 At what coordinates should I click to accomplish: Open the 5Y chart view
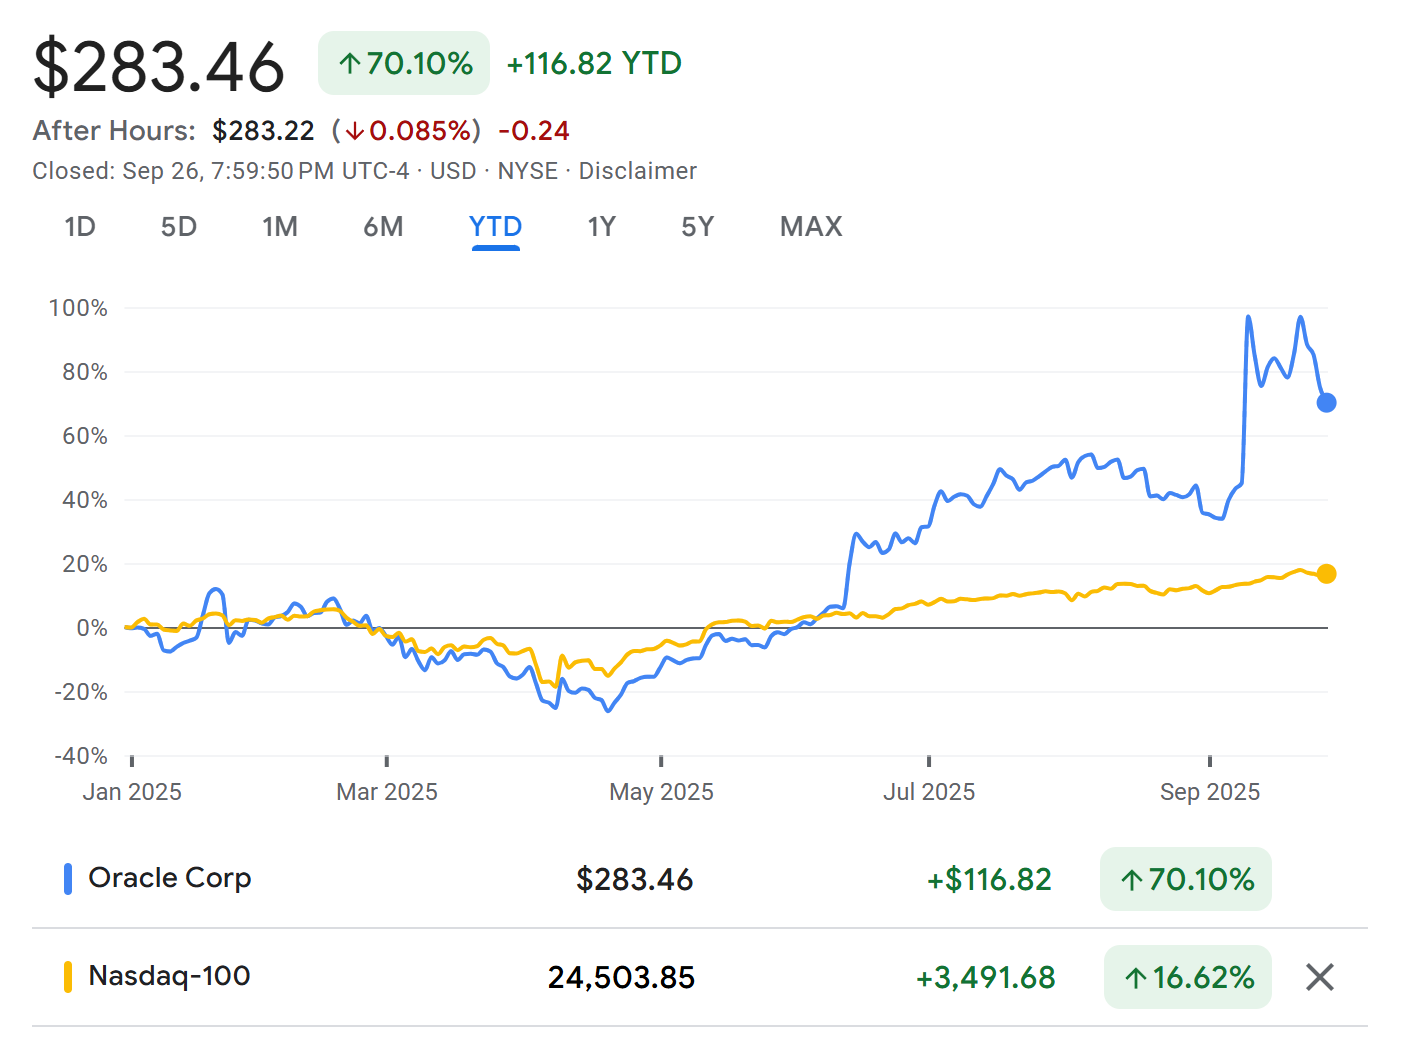(697, 227)
